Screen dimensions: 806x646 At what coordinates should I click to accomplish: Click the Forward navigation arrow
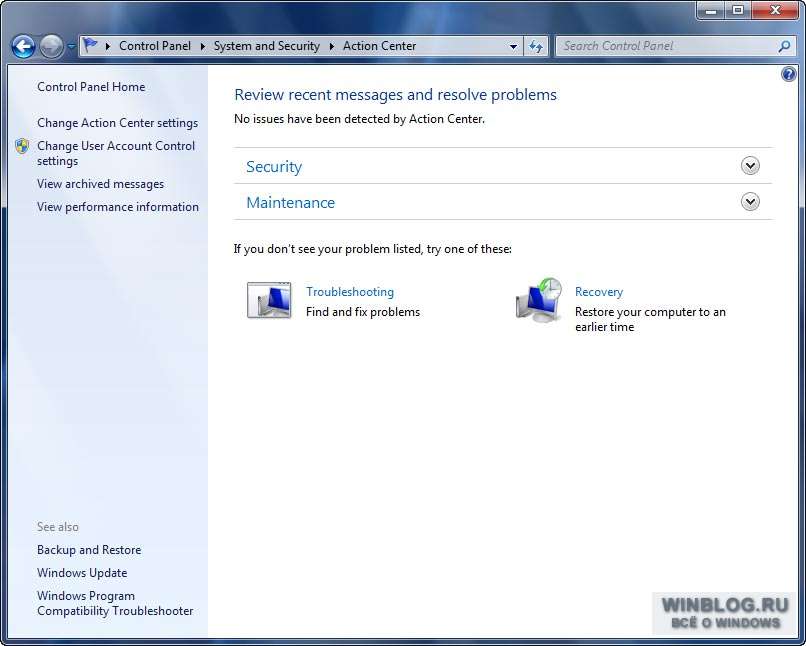click(51, 47)
